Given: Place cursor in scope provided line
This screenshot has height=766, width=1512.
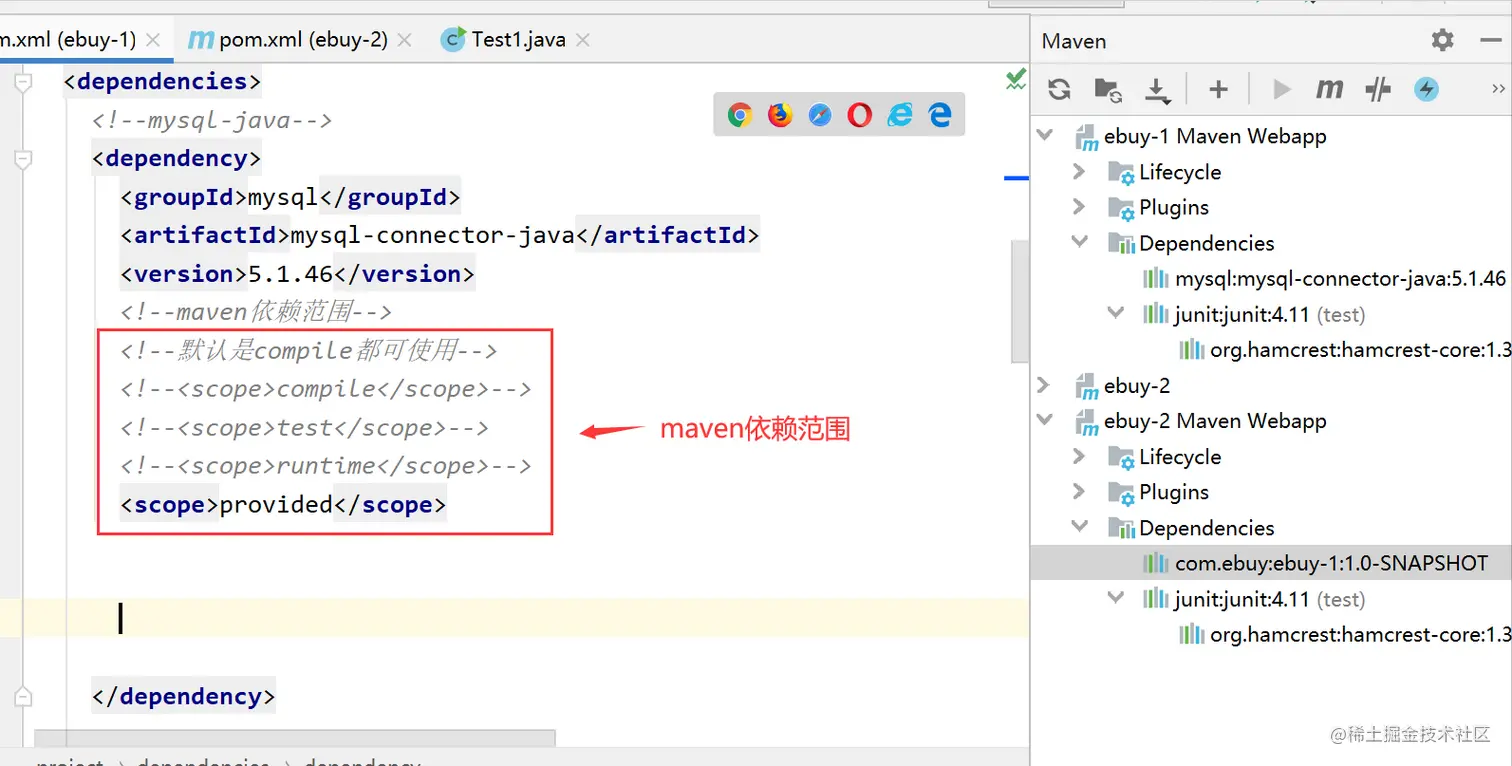Looking at the screenshot, I should tap(283, 505).
